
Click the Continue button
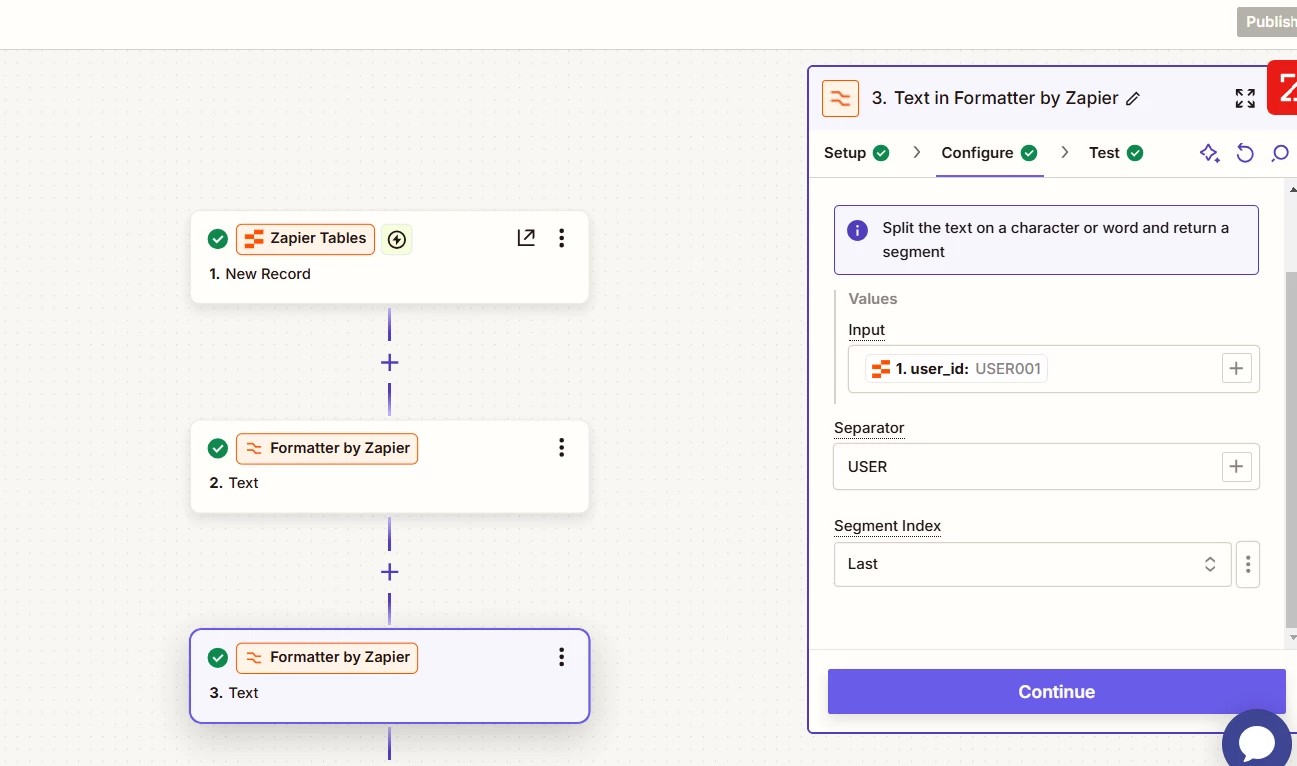coord(1056,691)
